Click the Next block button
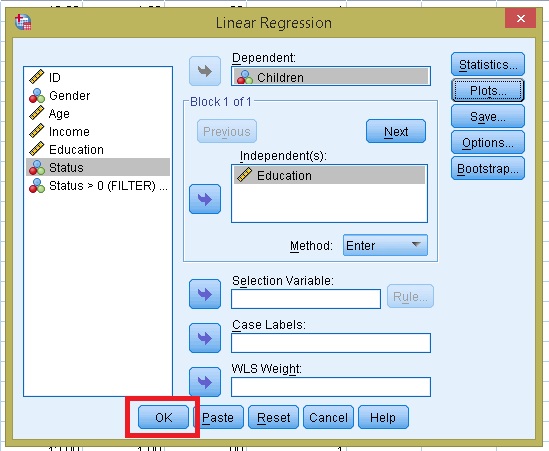Viewport: 549px width, 451px height. [396, 131]
